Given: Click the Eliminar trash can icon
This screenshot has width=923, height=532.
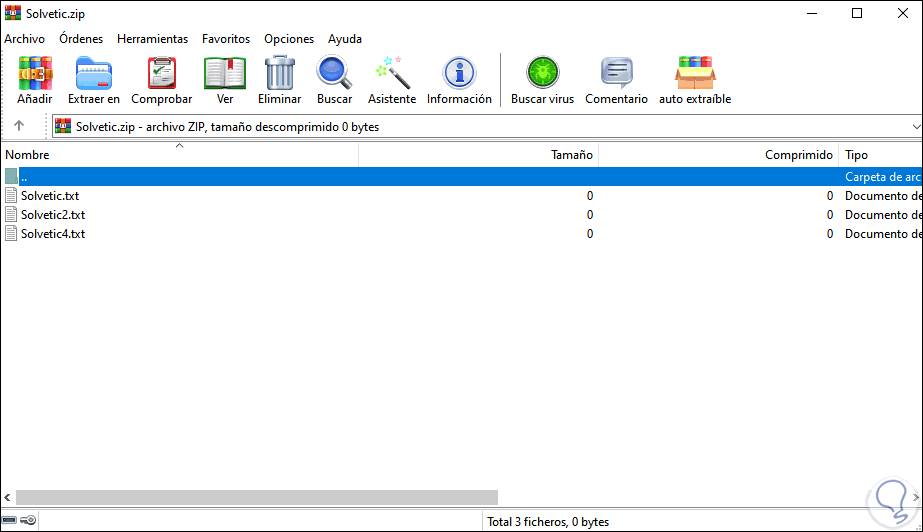Looking at the screenshot, I should pos(280,72).
